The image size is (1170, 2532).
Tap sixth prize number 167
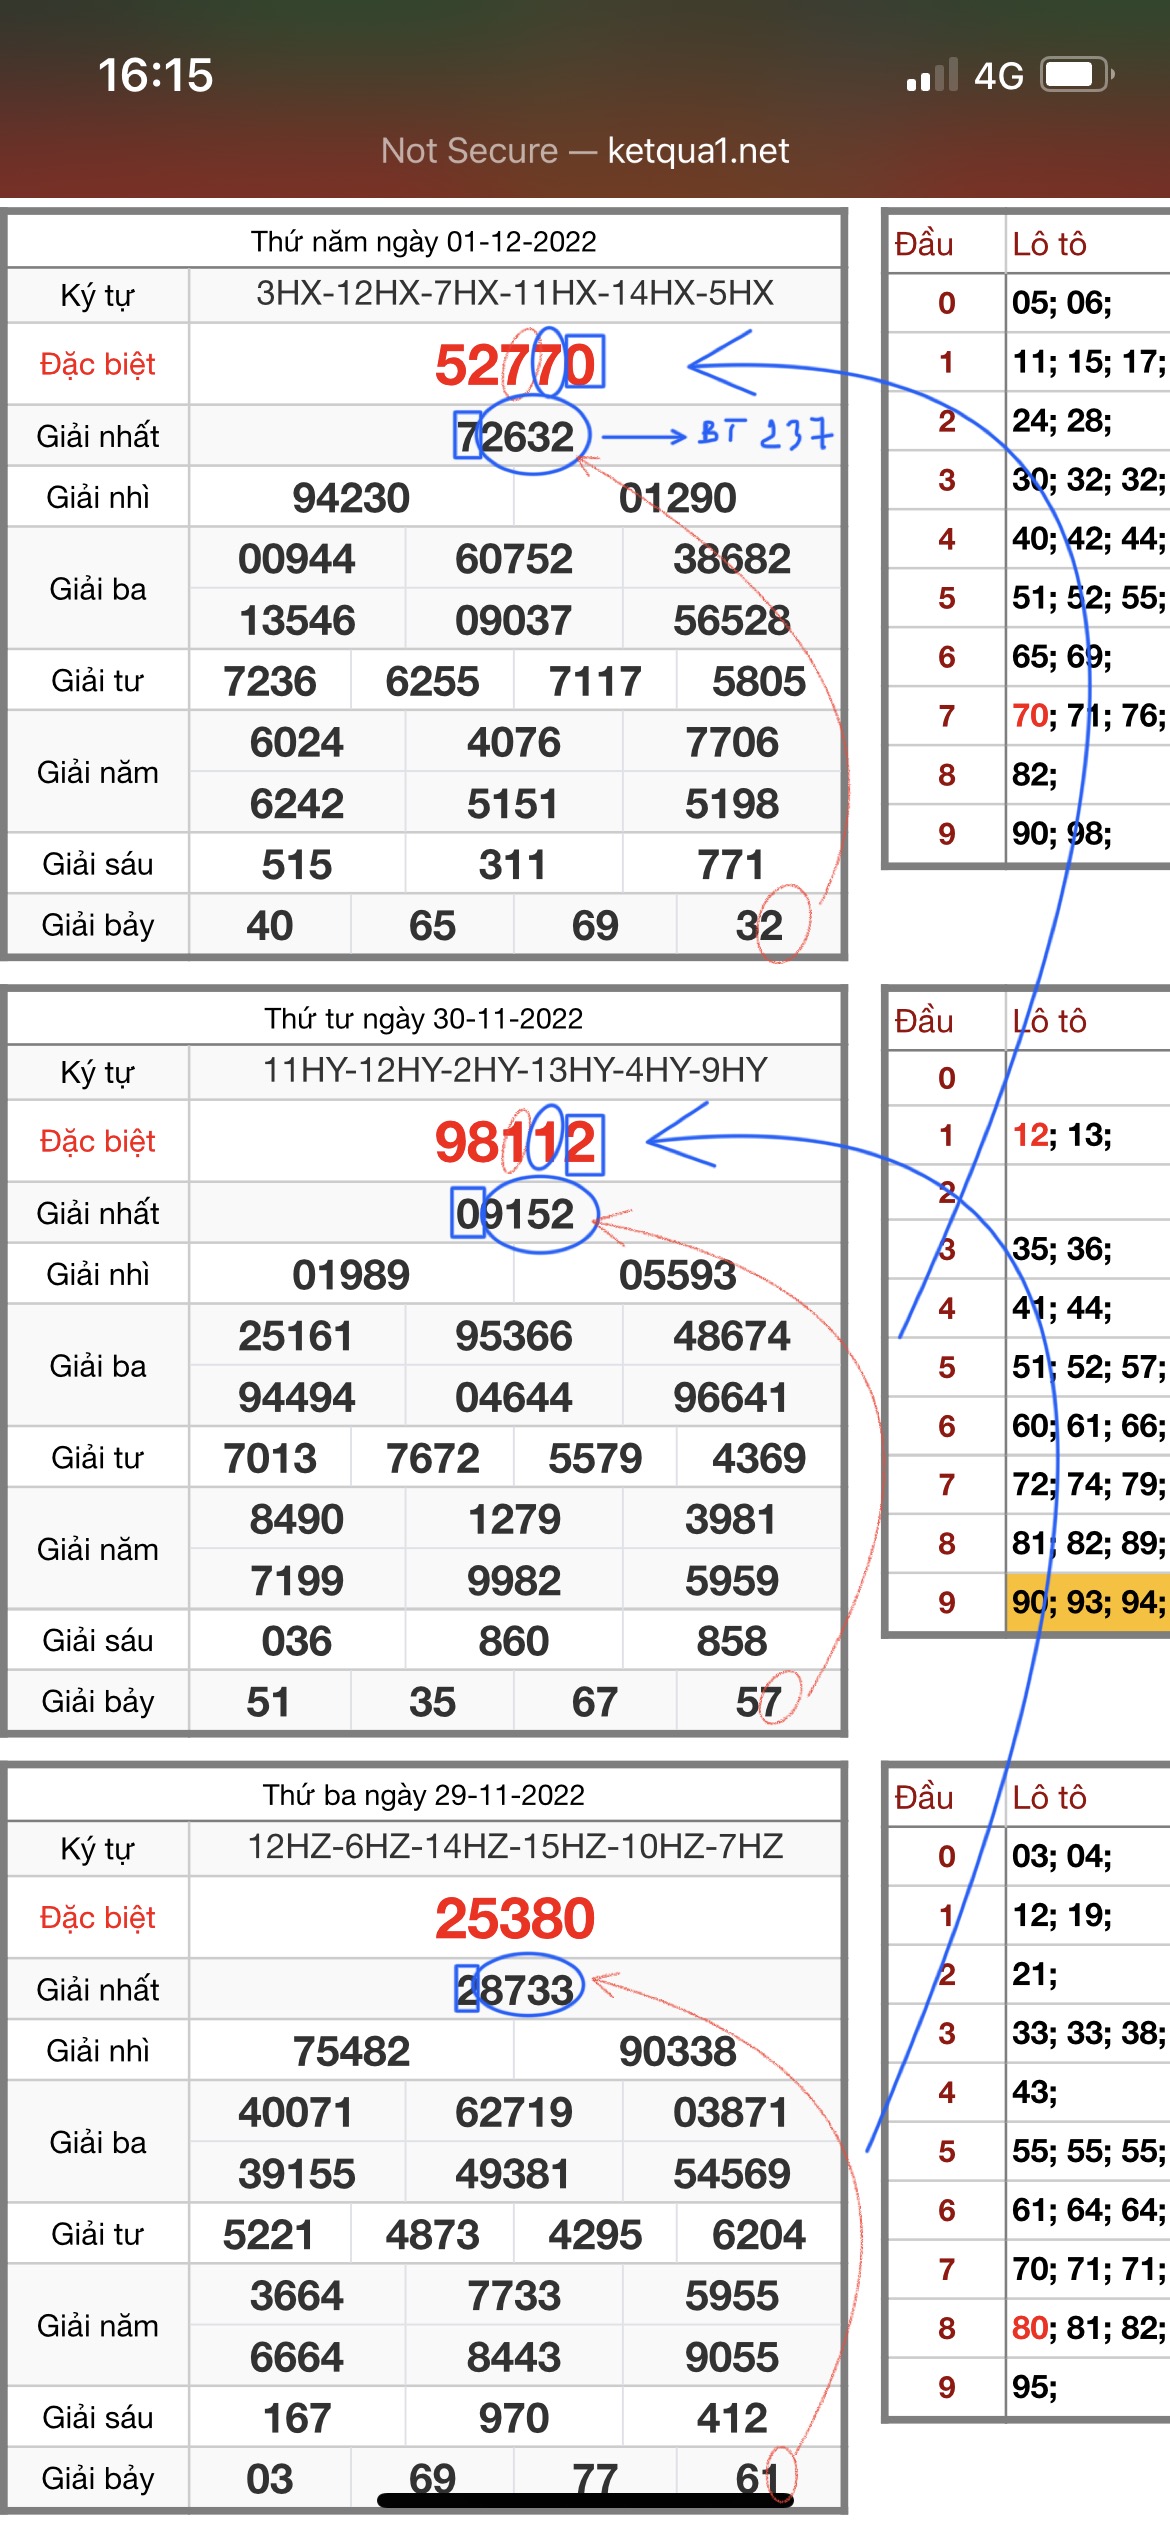[297, 2419]
